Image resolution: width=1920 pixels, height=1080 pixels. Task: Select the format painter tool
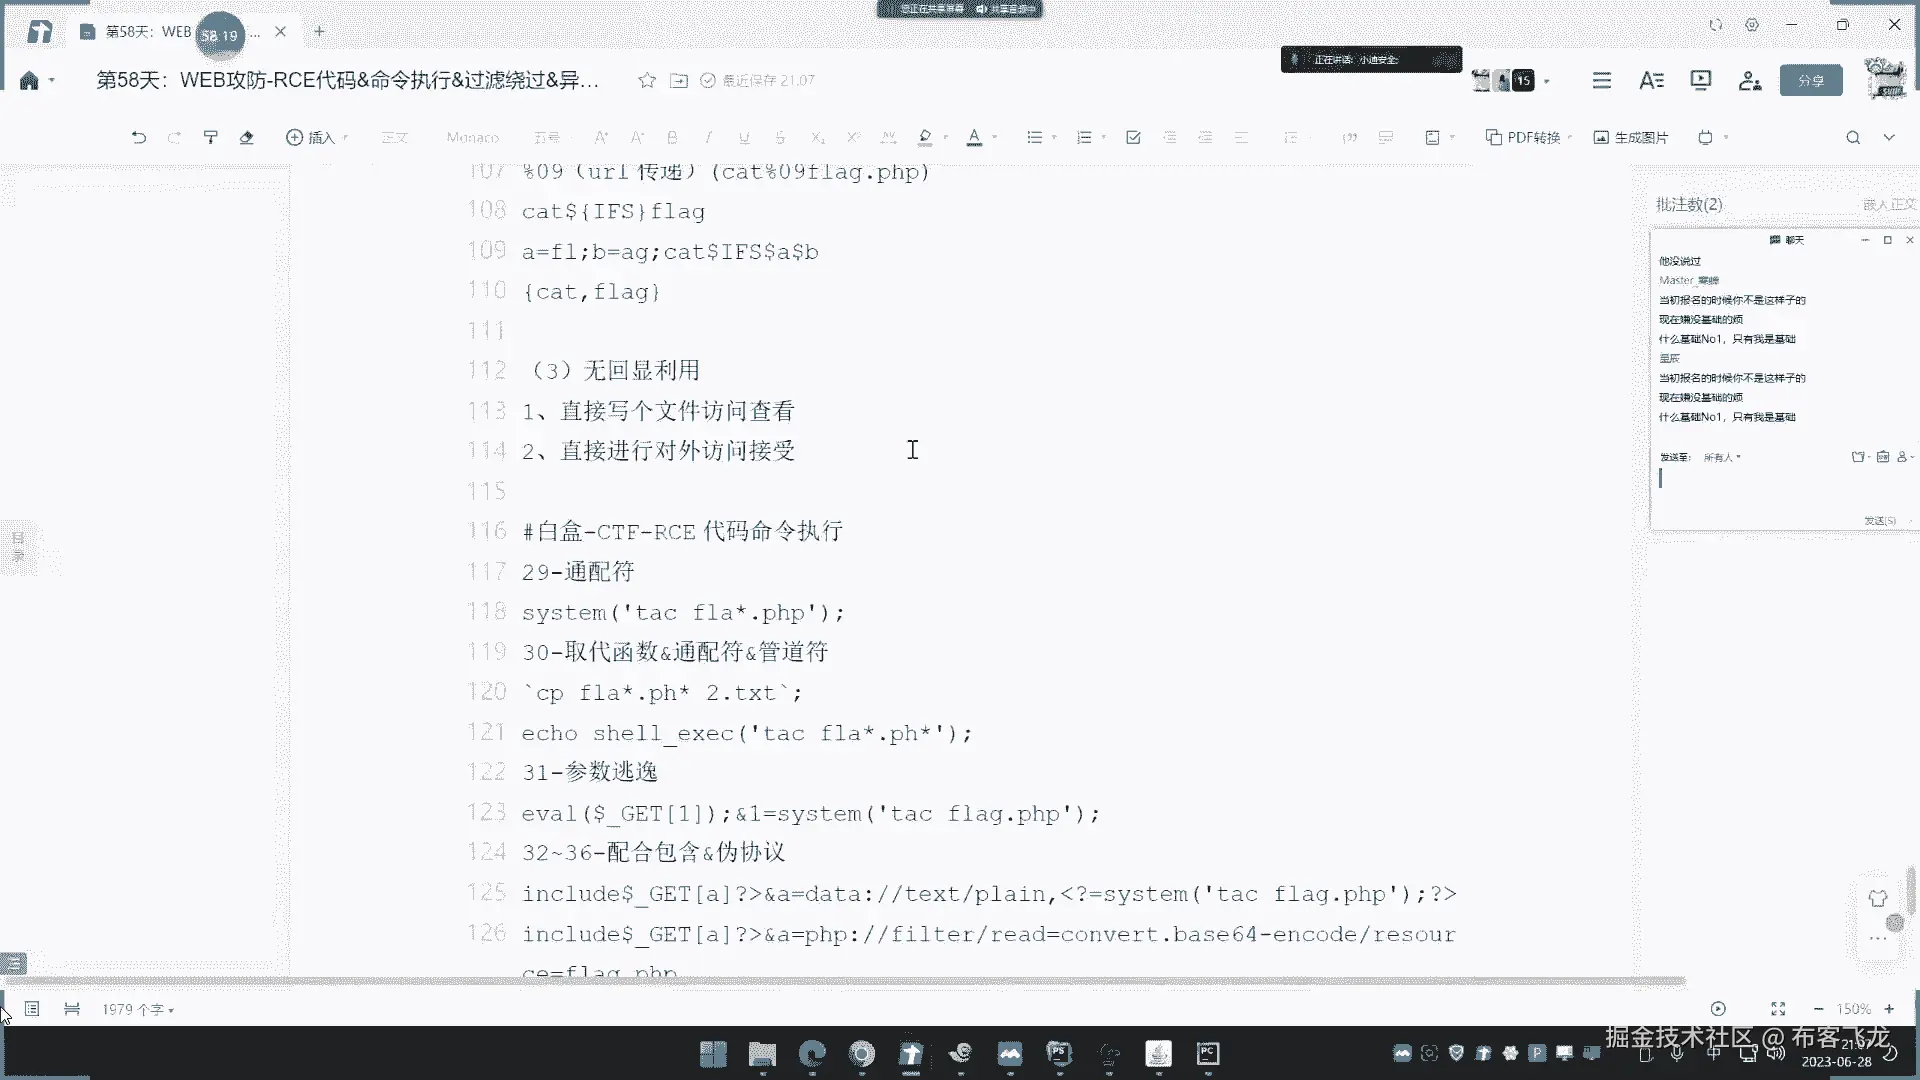coord(210,137)
